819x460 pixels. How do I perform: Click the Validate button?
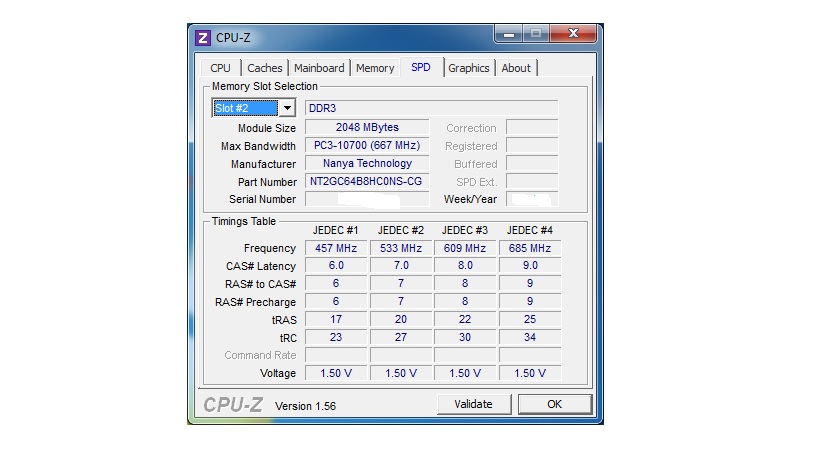tap(474, 404)
